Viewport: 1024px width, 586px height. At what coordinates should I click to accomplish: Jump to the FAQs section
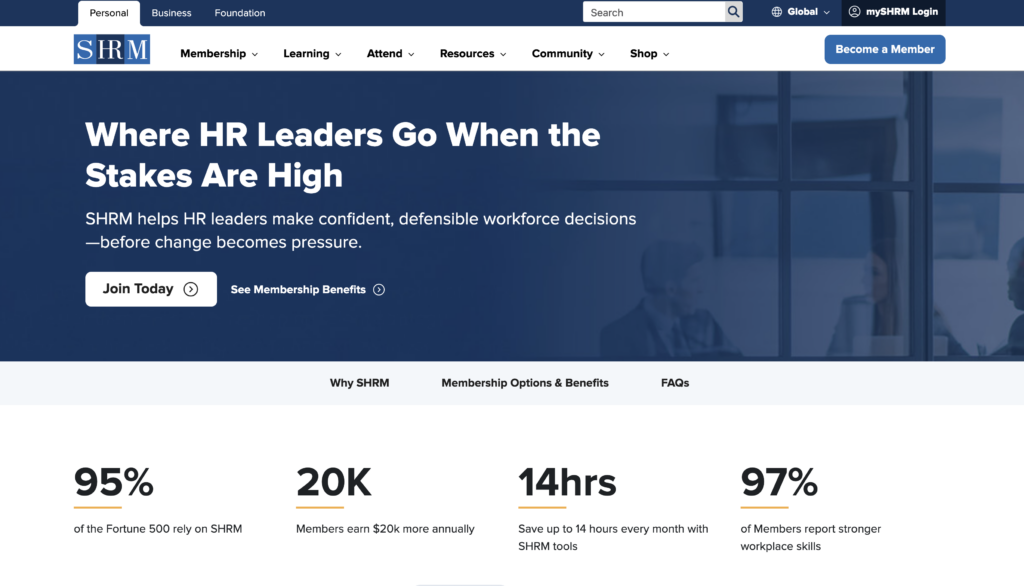[675, 383]
